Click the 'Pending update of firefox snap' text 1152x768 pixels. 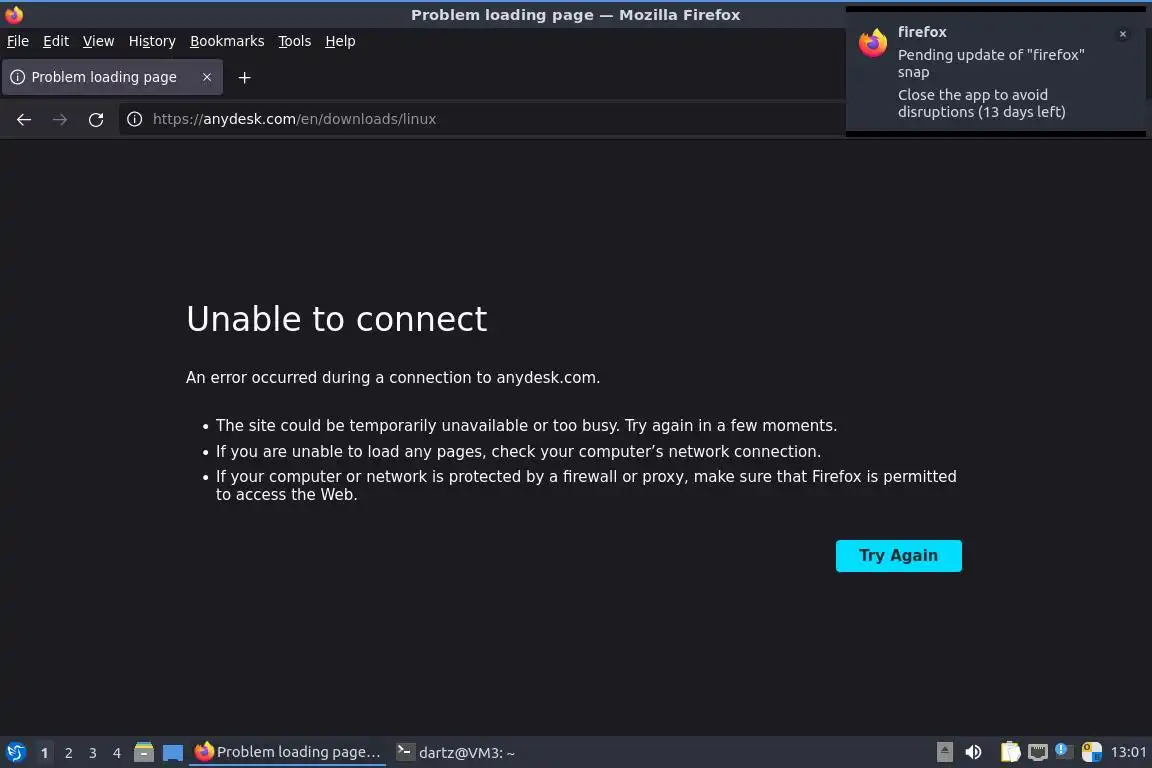pos(990,63)
